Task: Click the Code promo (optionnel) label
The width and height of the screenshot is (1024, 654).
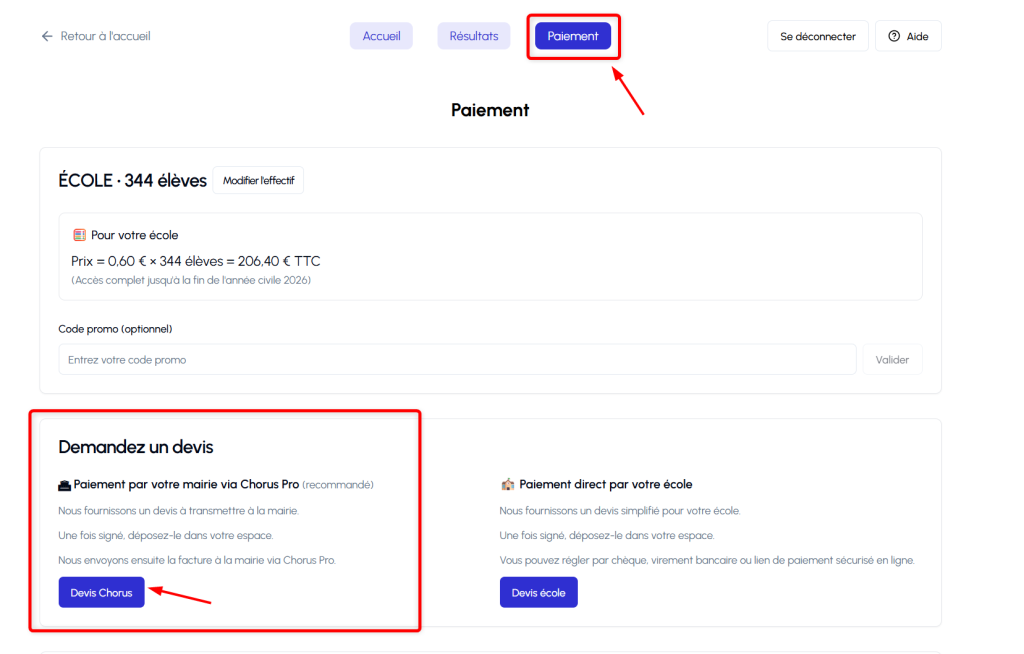Action: (x=115, y=329)
